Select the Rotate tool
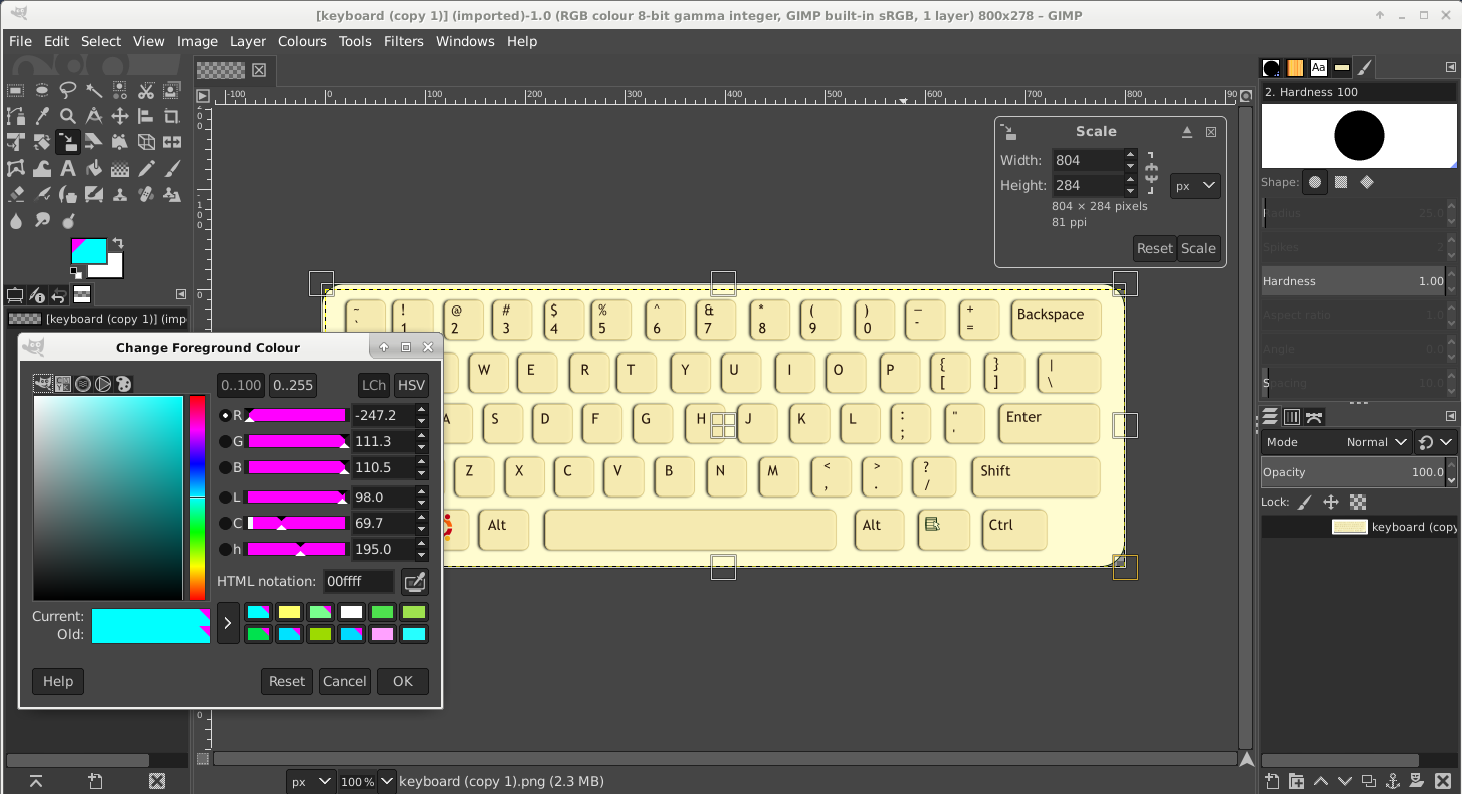Viewport: 1462px width, 794px height. [41, 143]
